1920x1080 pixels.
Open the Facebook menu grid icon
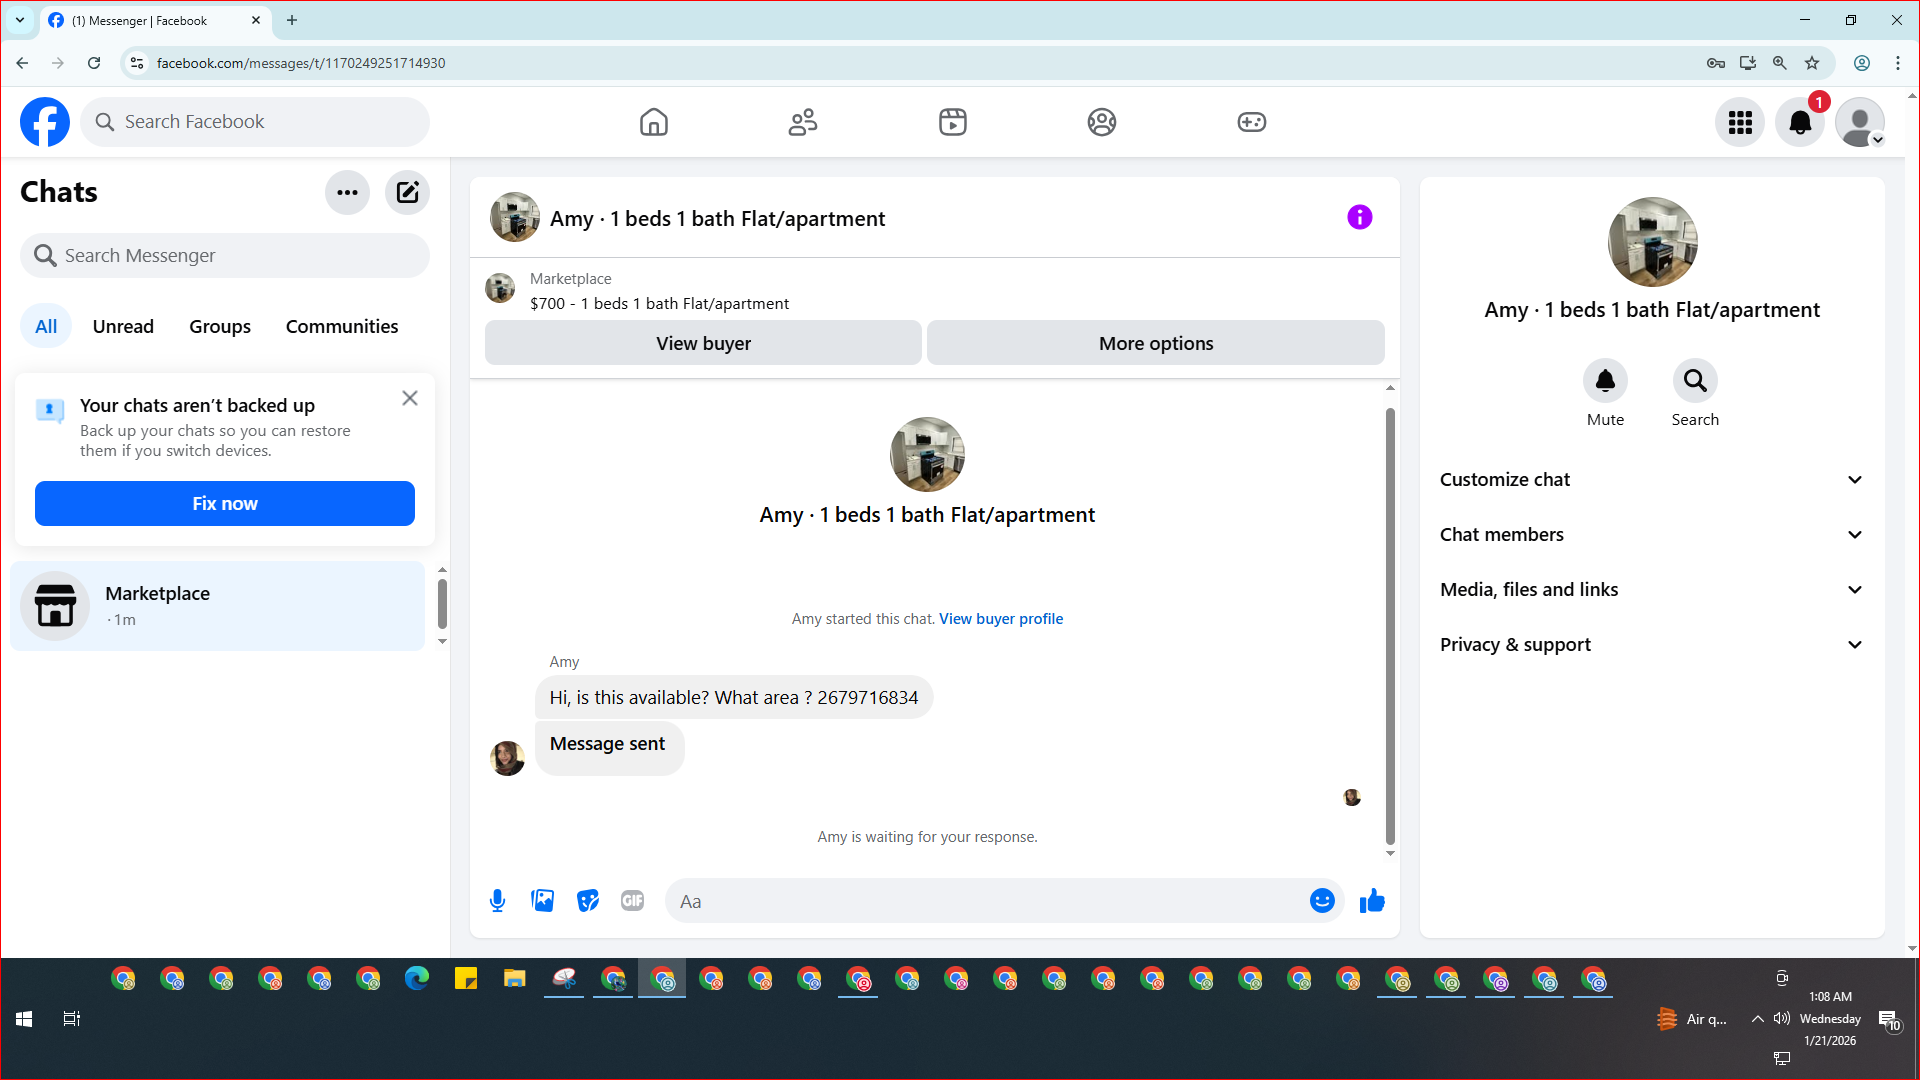[x=1740, y=122]
